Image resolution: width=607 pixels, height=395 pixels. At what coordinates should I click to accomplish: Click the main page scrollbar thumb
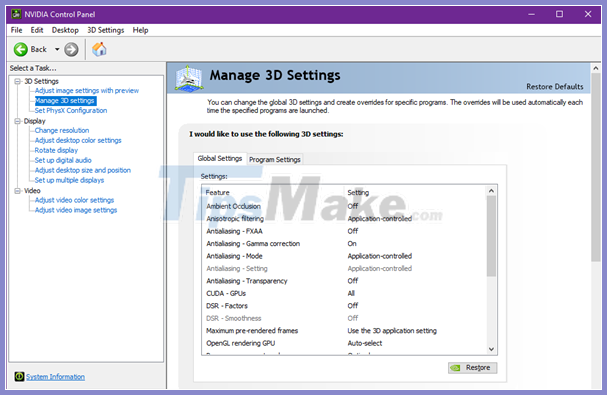(595, 168)
